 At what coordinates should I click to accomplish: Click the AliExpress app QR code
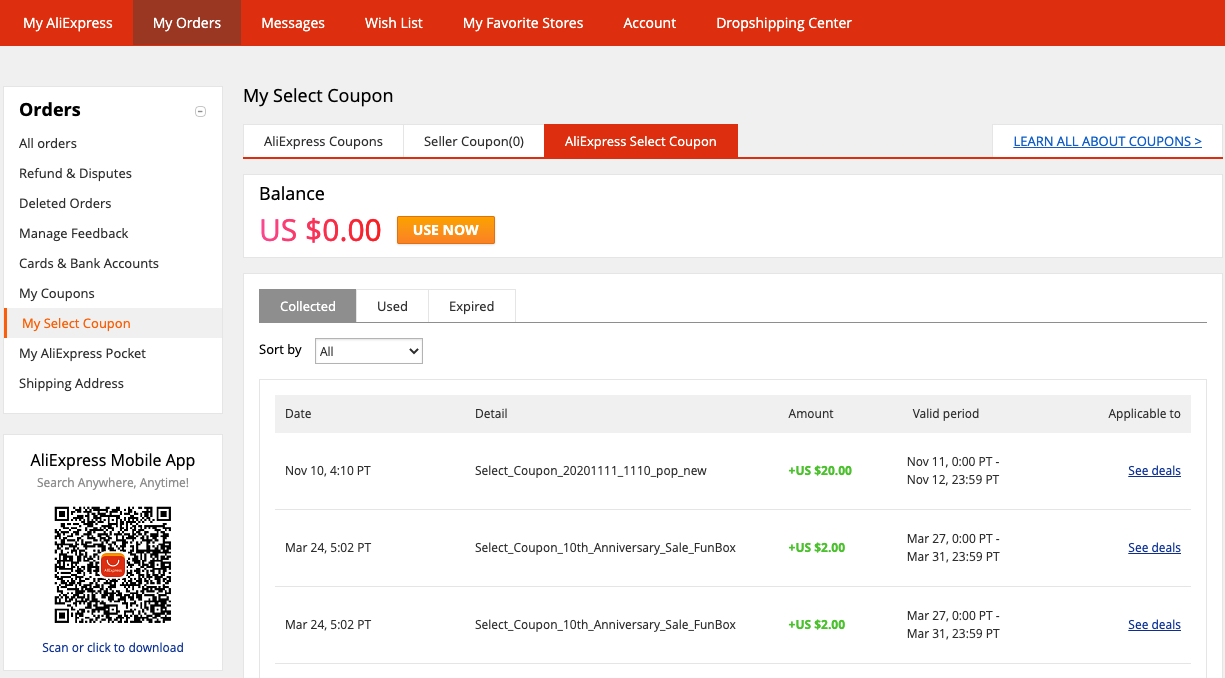click(x=113, y=564)
